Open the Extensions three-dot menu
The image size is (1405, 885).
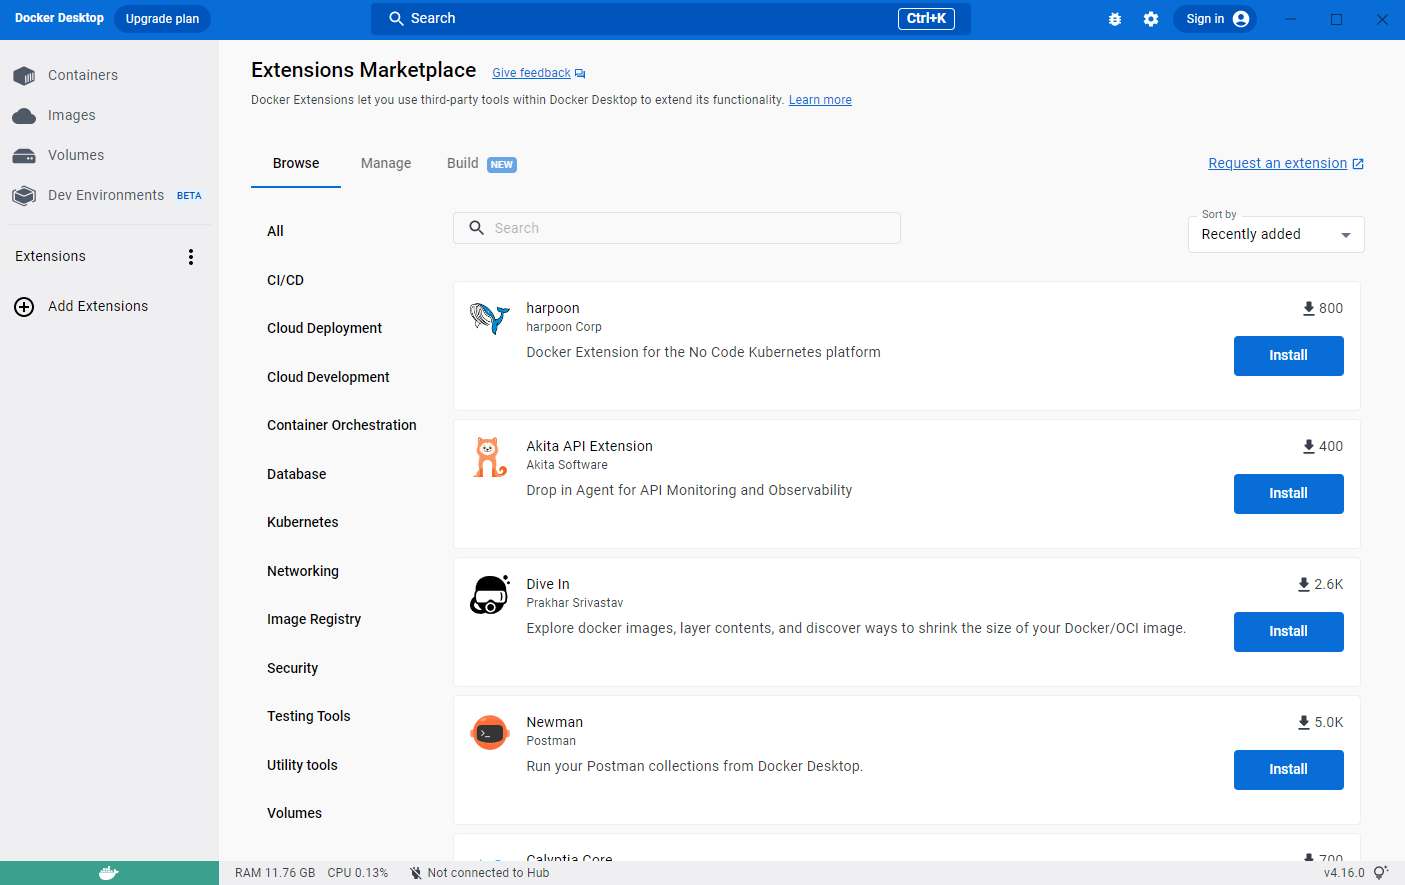[x=191, y=257]
